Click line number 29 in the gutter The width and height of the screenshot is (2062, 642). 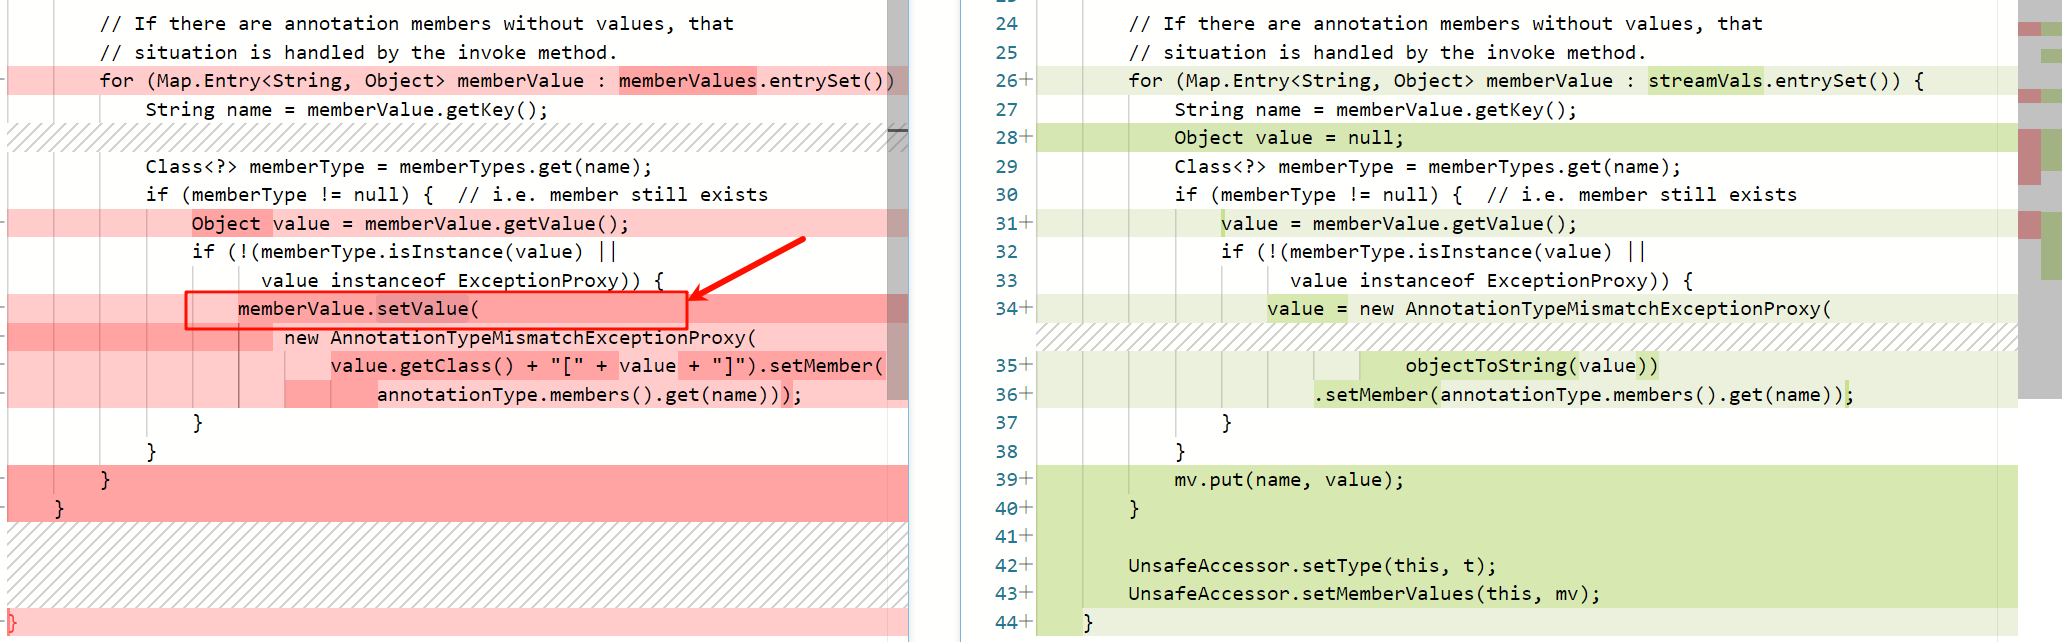(1006, 166)
